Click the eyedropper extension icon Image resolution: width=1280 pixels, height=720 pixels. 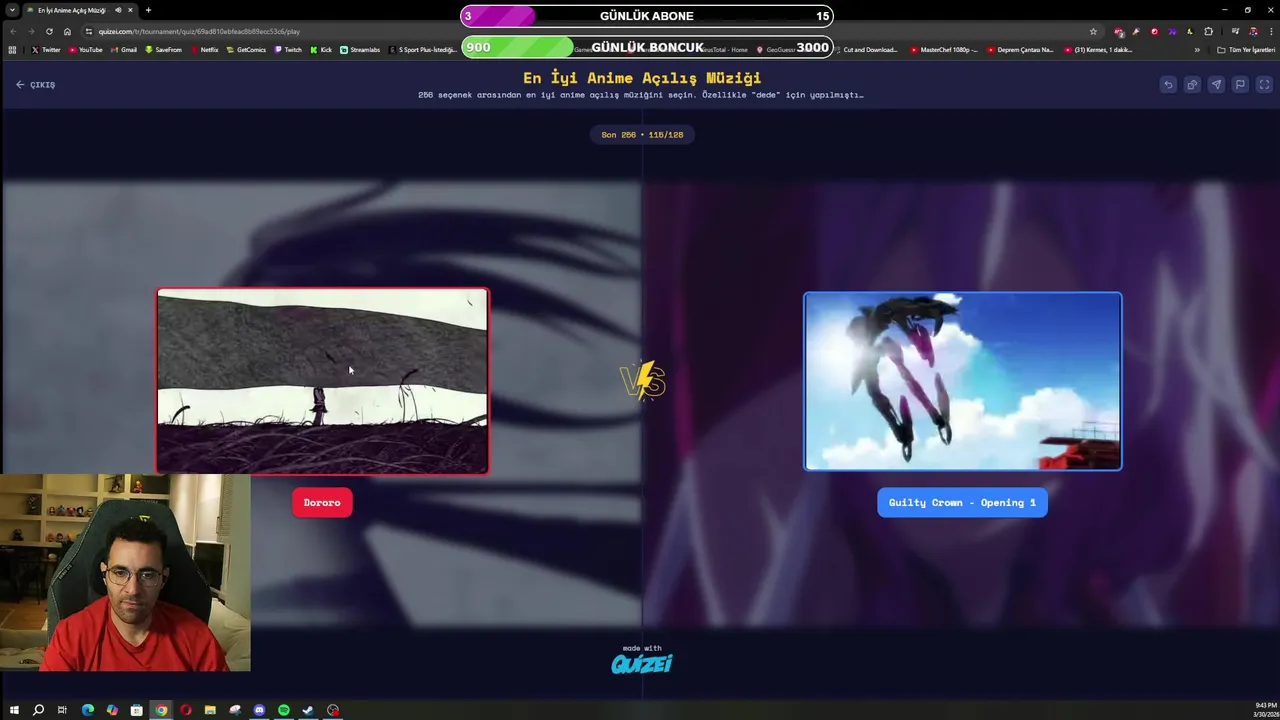(1136, 31)
